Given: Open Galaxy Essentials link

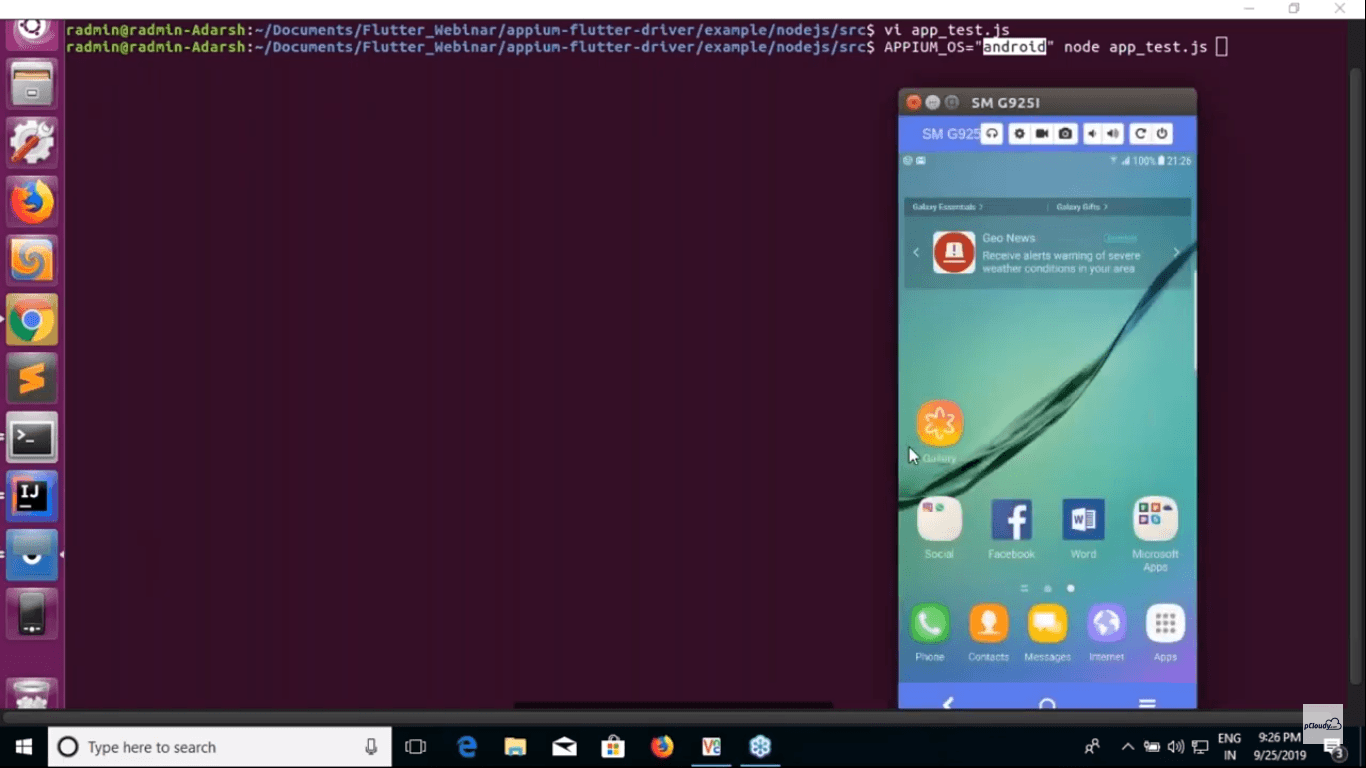Looking at the screenshot, I should (x=947, y=207).
